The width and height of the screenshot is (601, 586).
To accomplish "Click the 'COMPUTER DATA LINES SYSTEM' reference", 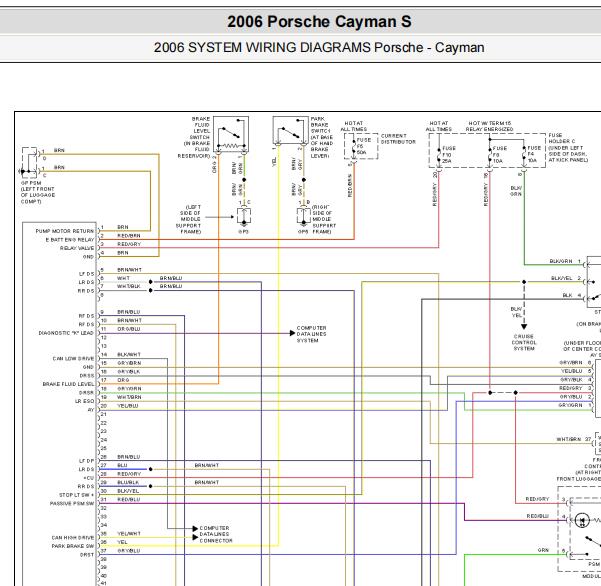I will pos(311,334).
